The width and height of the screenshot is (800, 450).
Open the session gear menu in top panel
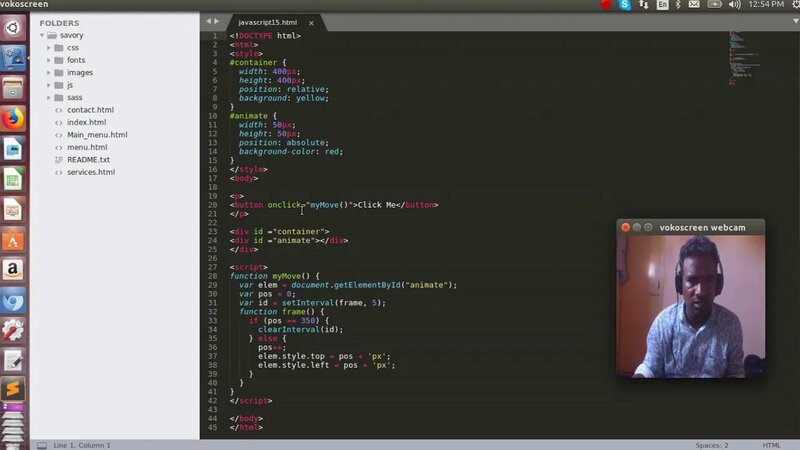click(x=795, y=5)
